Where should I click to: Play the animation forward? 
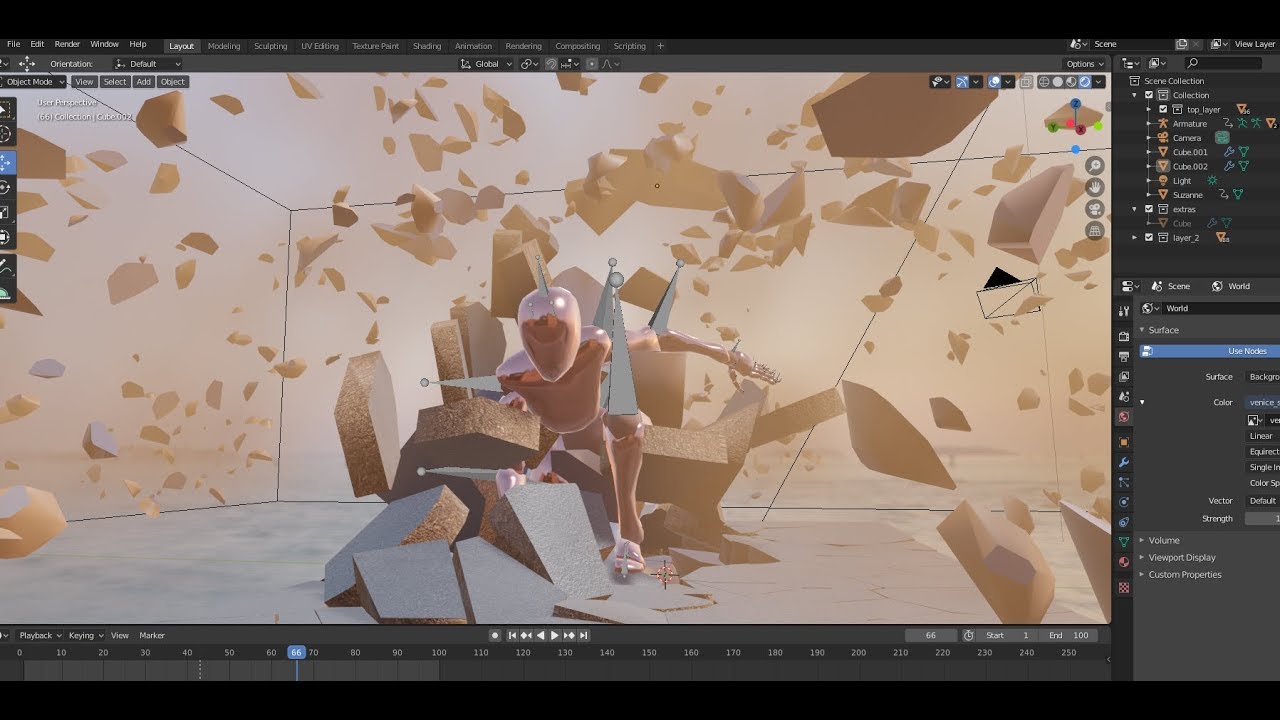click(x=555, y=635)
